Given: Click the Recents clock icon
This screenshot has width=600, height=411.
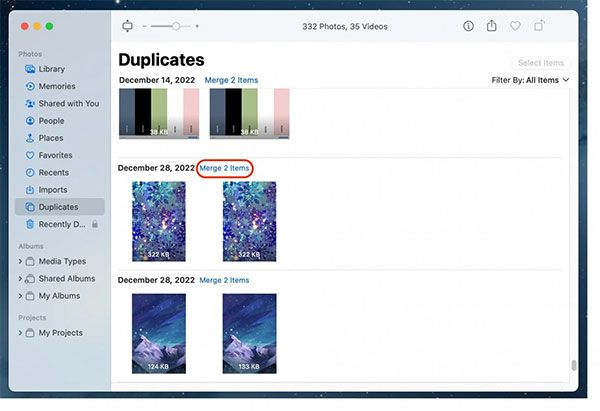Looking at the screenshot, I should pos(30,172).
